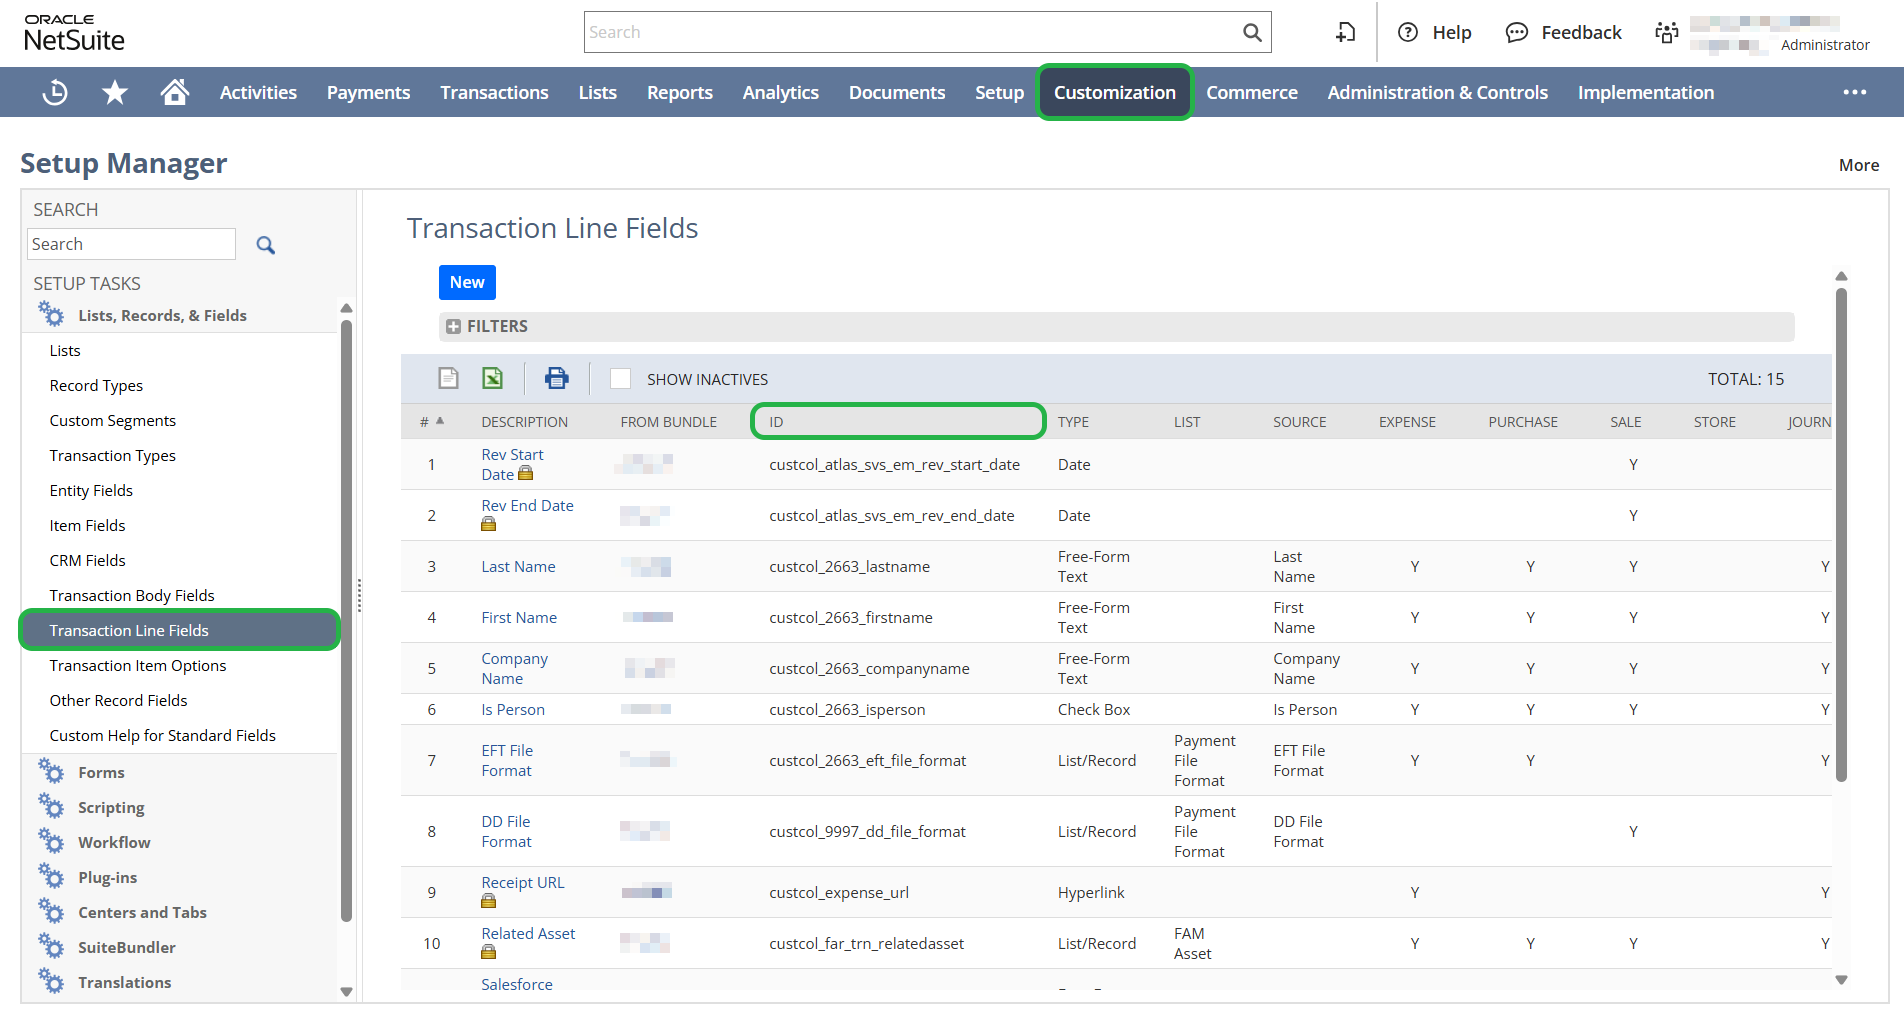Sort by the # column header
The width and height of the screenshot is (1904, 1025).
[431, 422]
